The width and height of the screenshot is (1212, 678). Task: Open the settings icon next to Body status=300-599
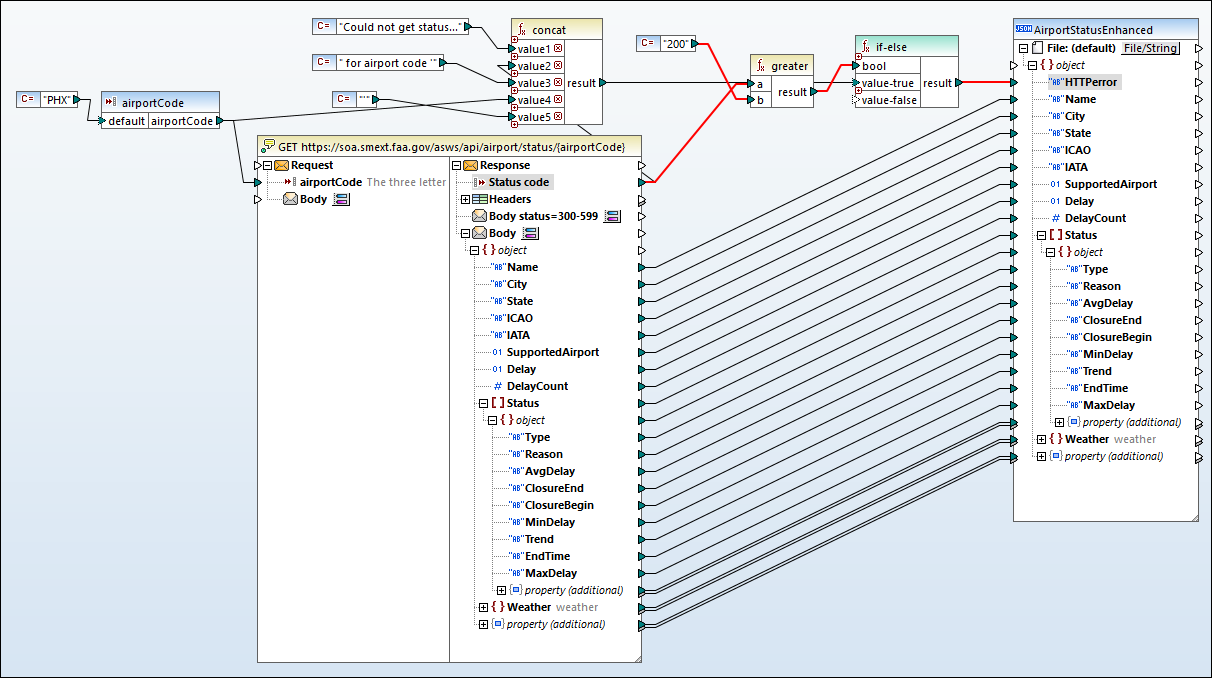click(x=613, y=216)
